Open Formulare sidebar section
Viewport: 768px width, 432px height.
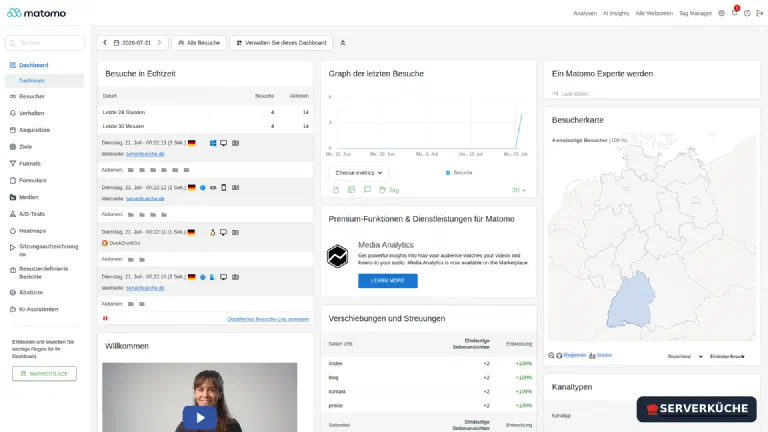[32, 180]
